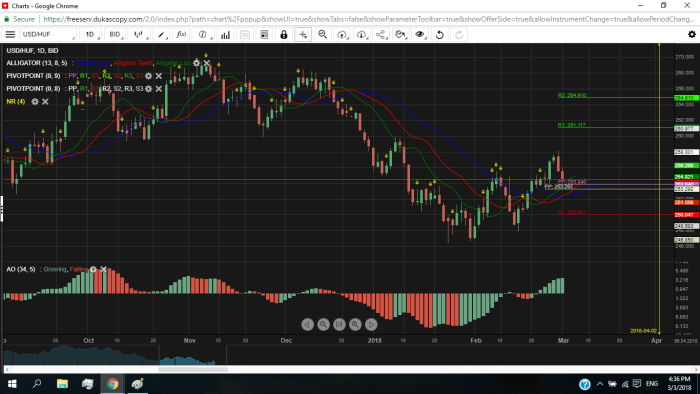Click the undo arrow icon
The height and width of the screenshot is (394, 700).
point(440,34)
